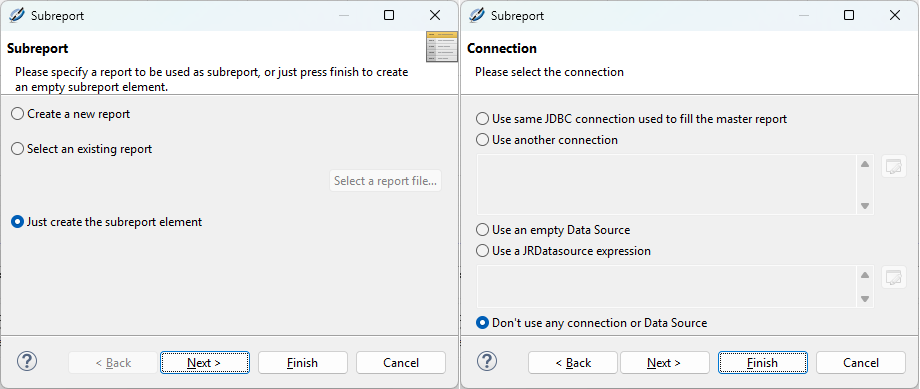
Task: Maximize the left Subreport window
Action: [x=389, y=15]
